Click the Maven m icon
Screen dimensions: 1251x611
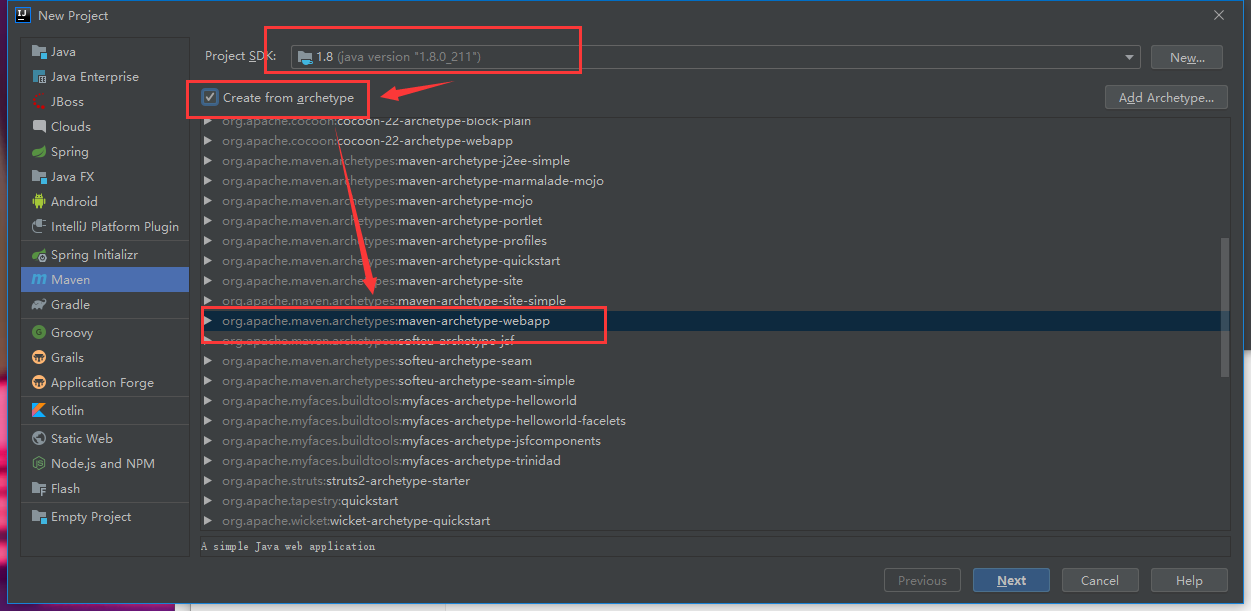[x=39, y=280]
